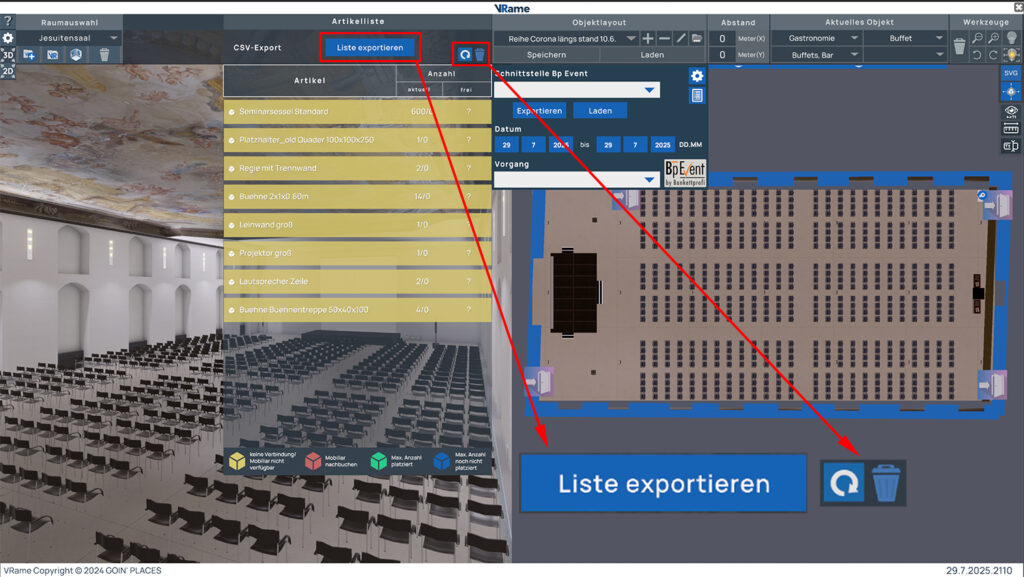Toggle the eye visibility icon on right toolbar
The image size is (1024, 577).
click(x=1011, y=112)
